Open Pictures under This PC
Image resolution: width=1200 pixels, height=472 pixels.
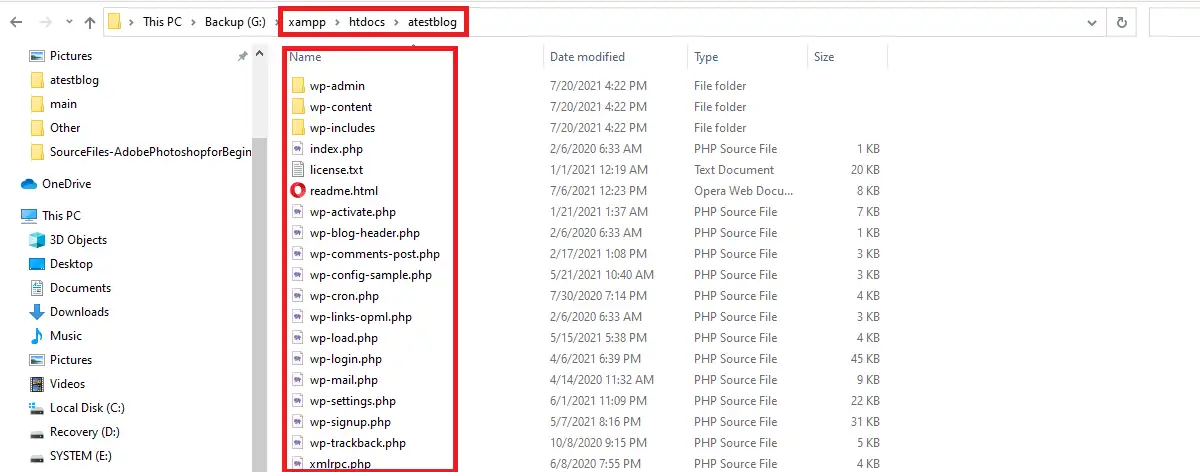click(71, 360)
